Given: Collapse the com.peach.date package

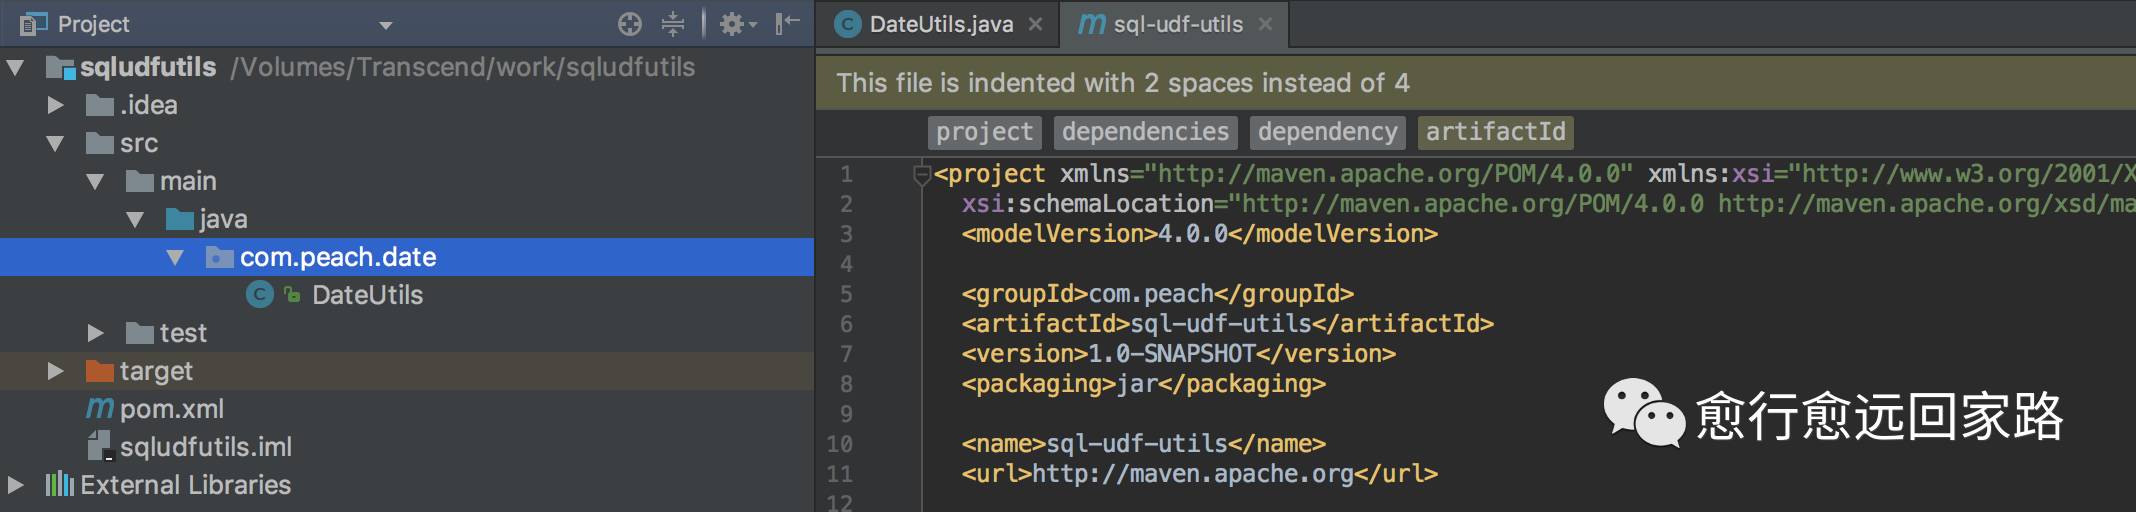Looking at the screenshot, I should point(175,257).
